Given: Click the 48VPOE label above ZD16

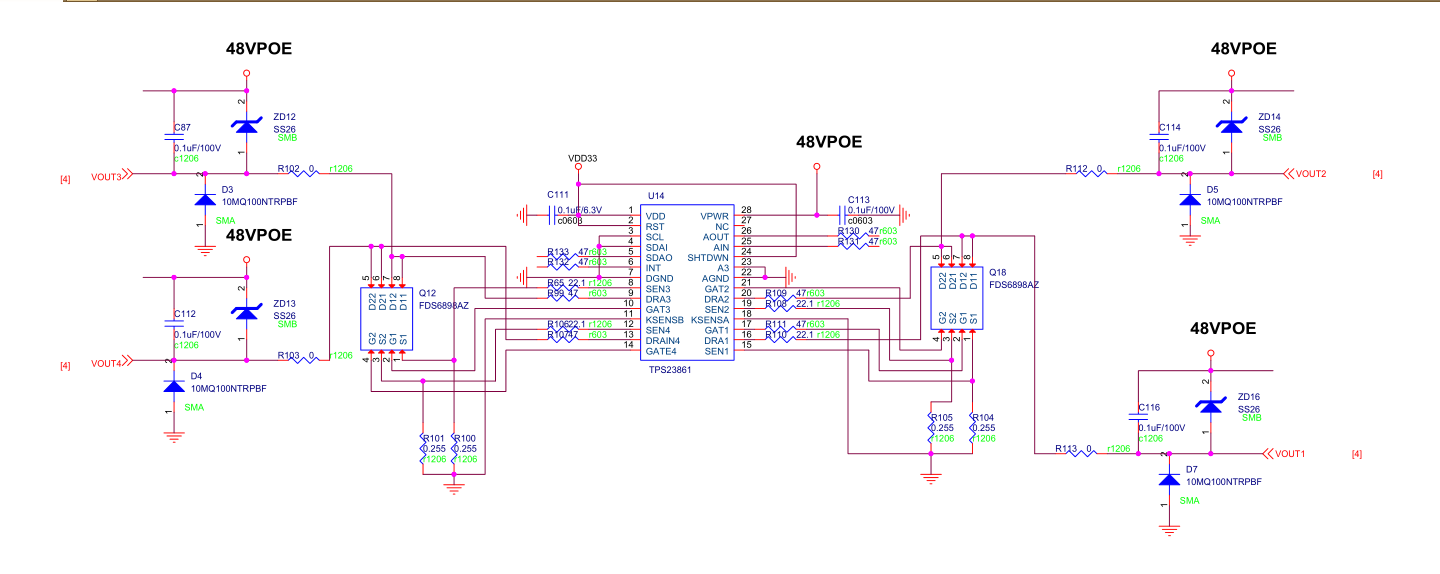Looking at the screenshot, I should pyautogui.click(x=1223, y=328).
